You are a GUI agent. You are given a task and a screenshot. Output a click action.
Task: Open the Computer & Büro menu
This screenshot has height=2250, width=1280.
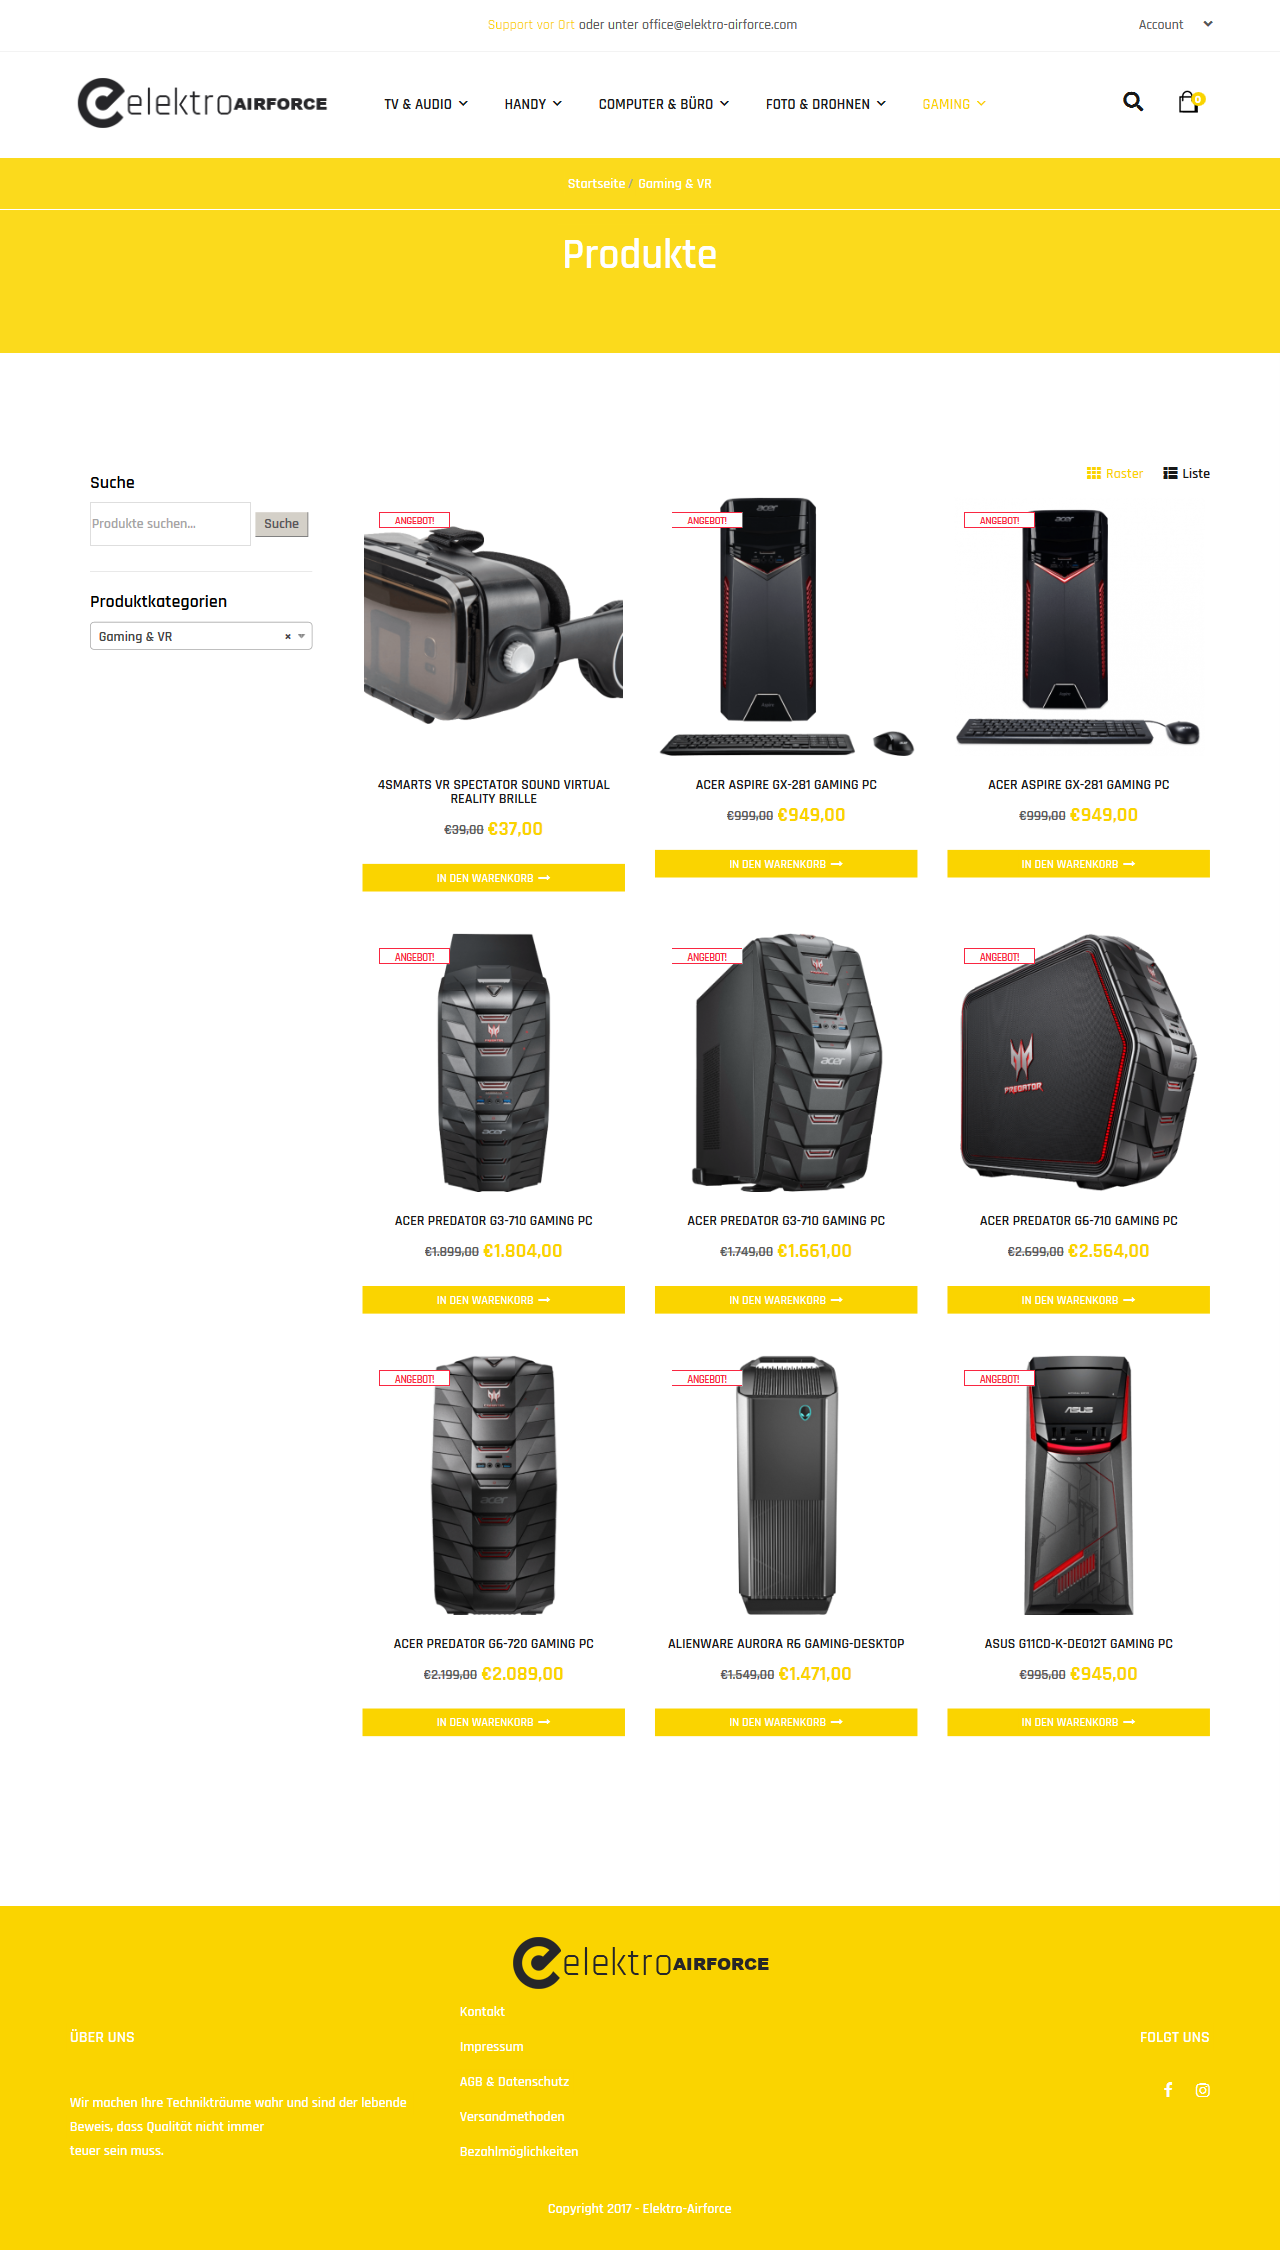click(664, 104)
